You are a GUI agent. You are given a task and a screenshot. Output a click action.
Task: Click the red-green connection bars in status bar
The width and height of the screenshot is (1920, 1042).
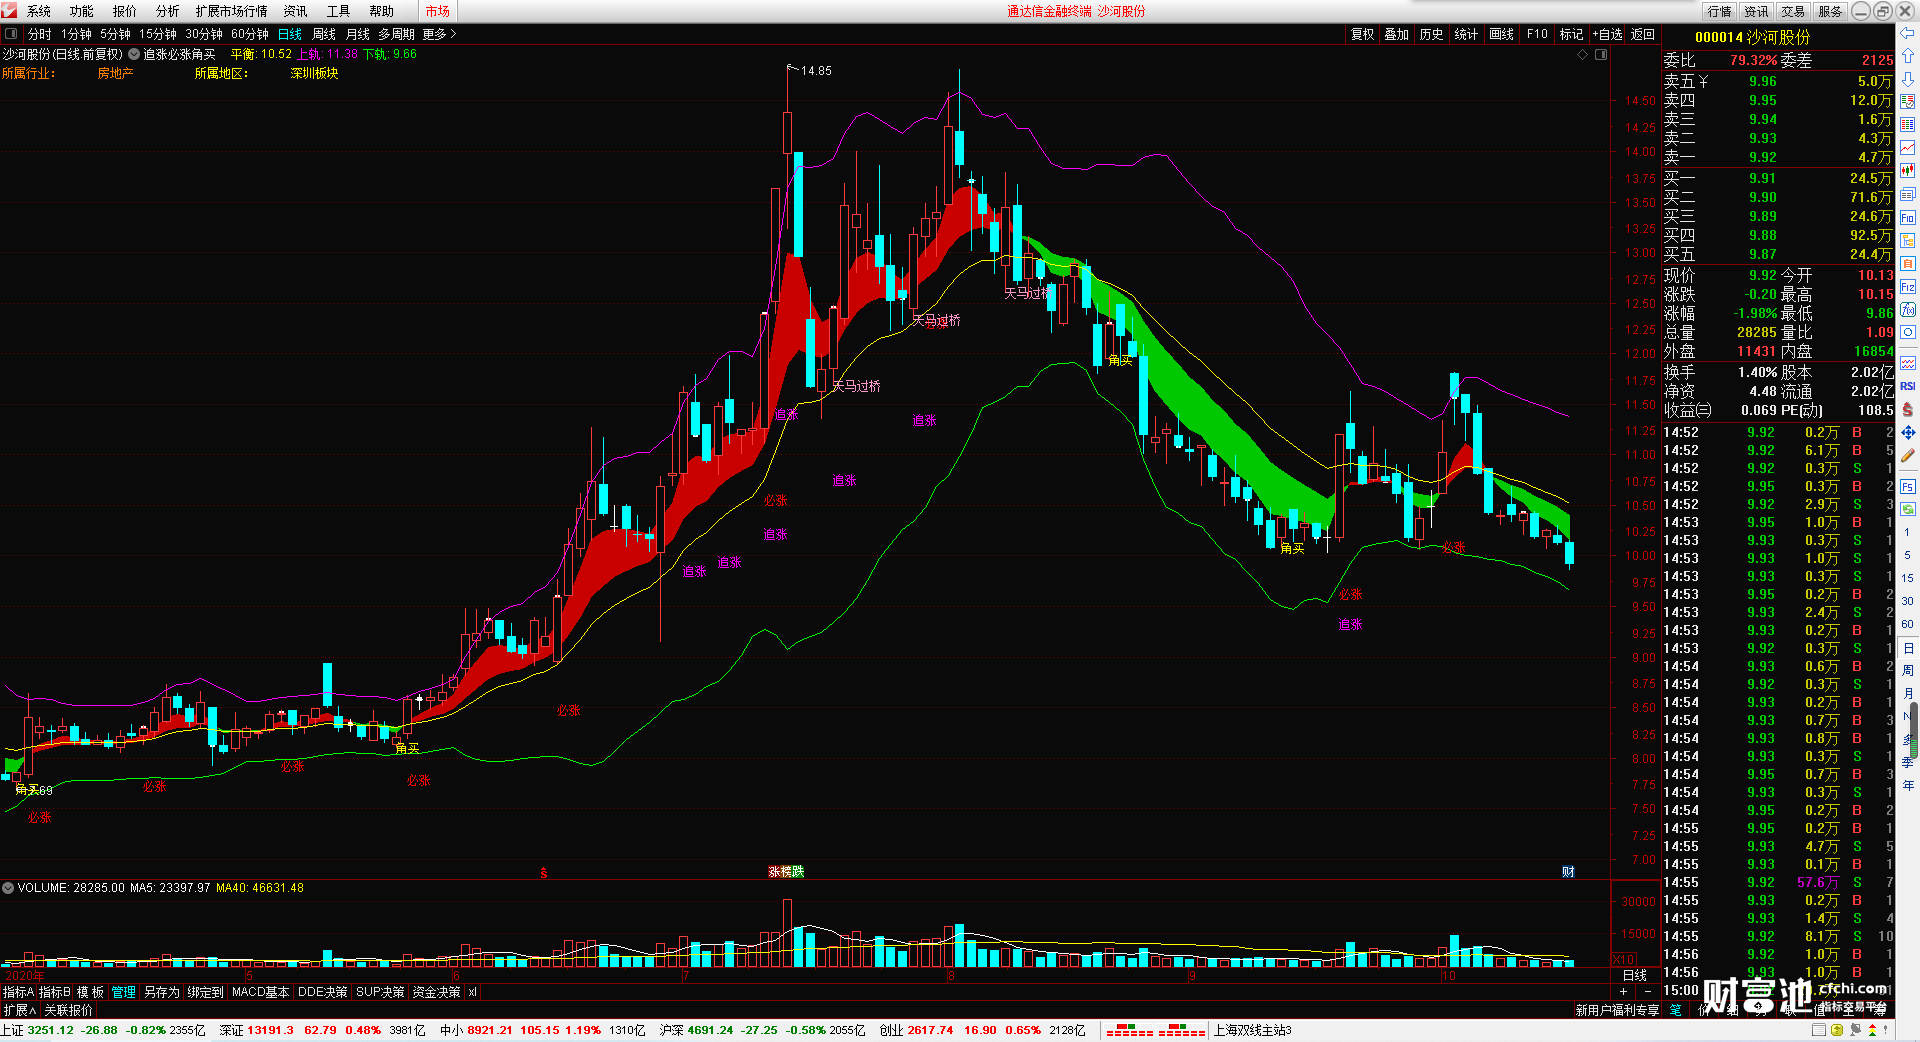1156,1030
